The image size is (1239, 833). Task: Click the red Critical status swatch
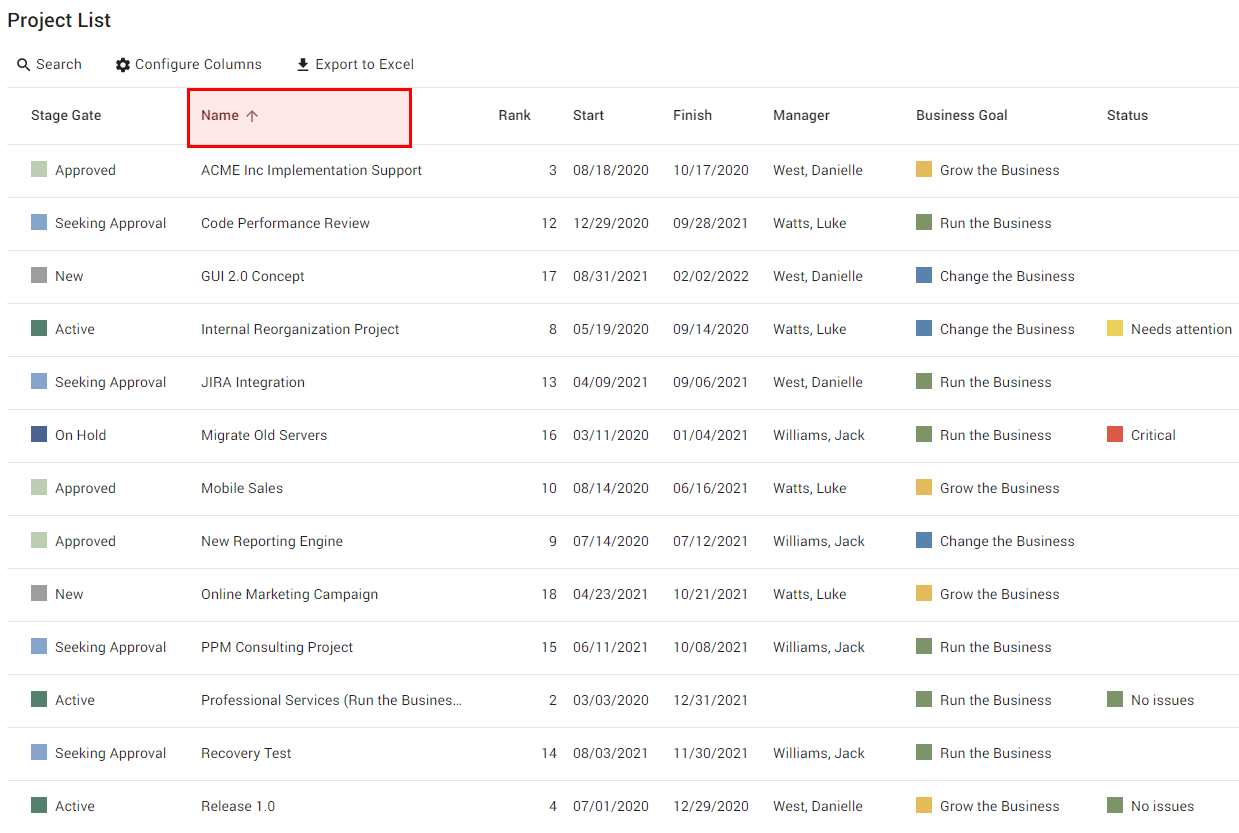click(1115, 435)
